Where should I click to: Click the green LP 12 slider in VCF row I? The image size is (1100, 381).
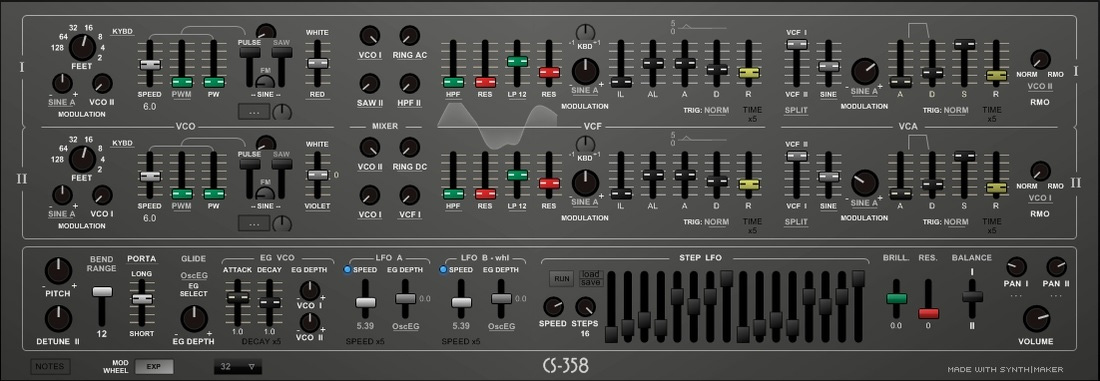click(x=517, y=62)
